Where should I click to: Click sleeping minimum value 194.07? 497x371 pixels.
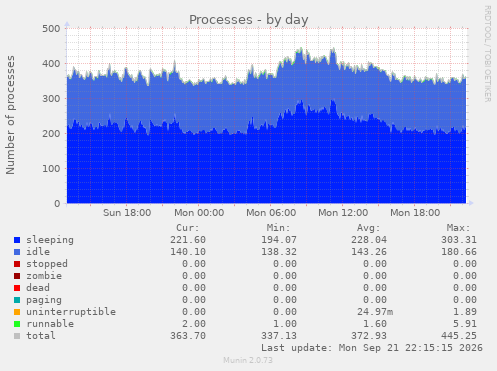tap(279, 240)
